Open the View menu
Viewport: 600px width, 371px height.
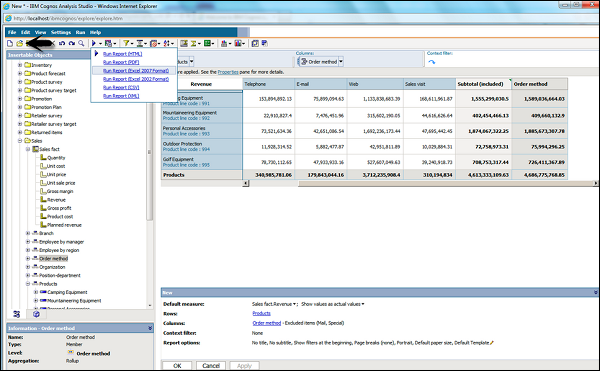click(40, 33)
